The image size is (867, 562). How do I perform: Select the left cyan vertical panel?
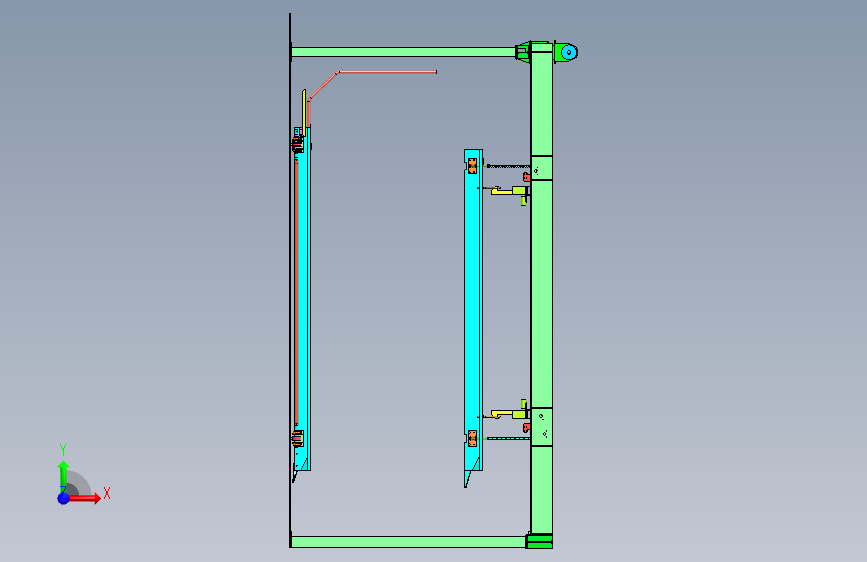(305, 299)
